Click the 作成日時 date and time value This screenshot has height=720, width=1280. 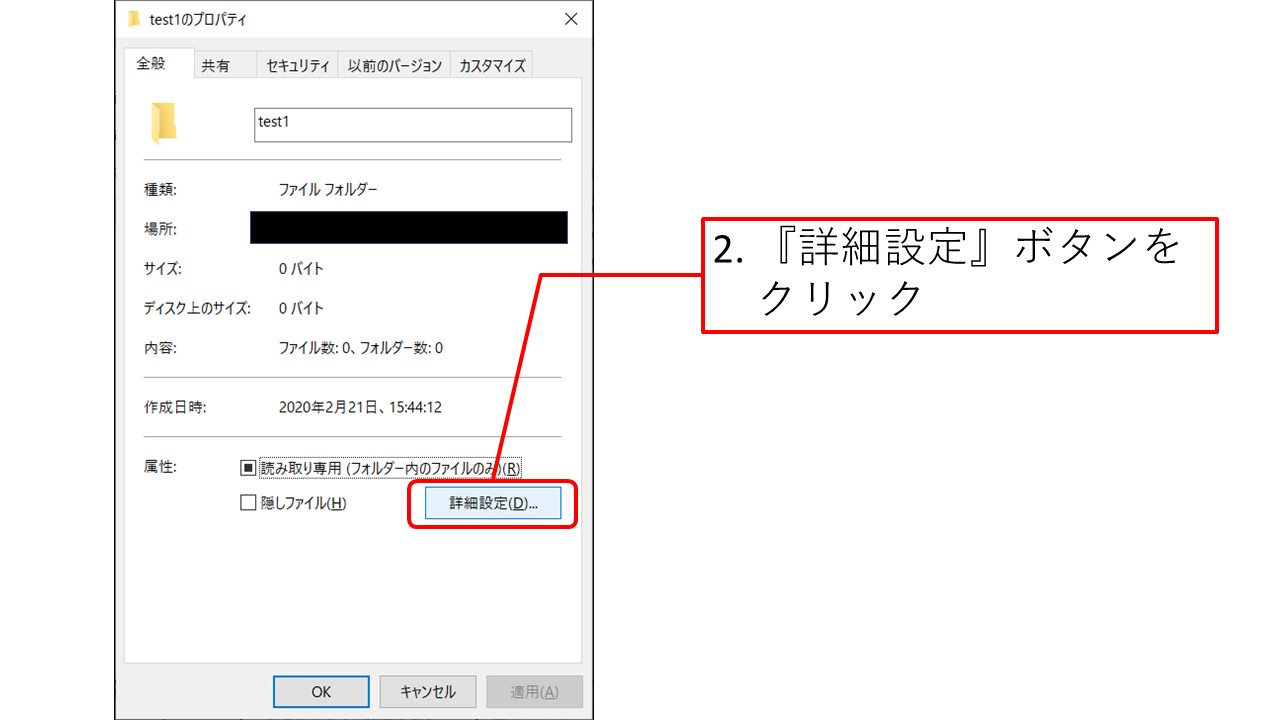(x=360, y=408)
